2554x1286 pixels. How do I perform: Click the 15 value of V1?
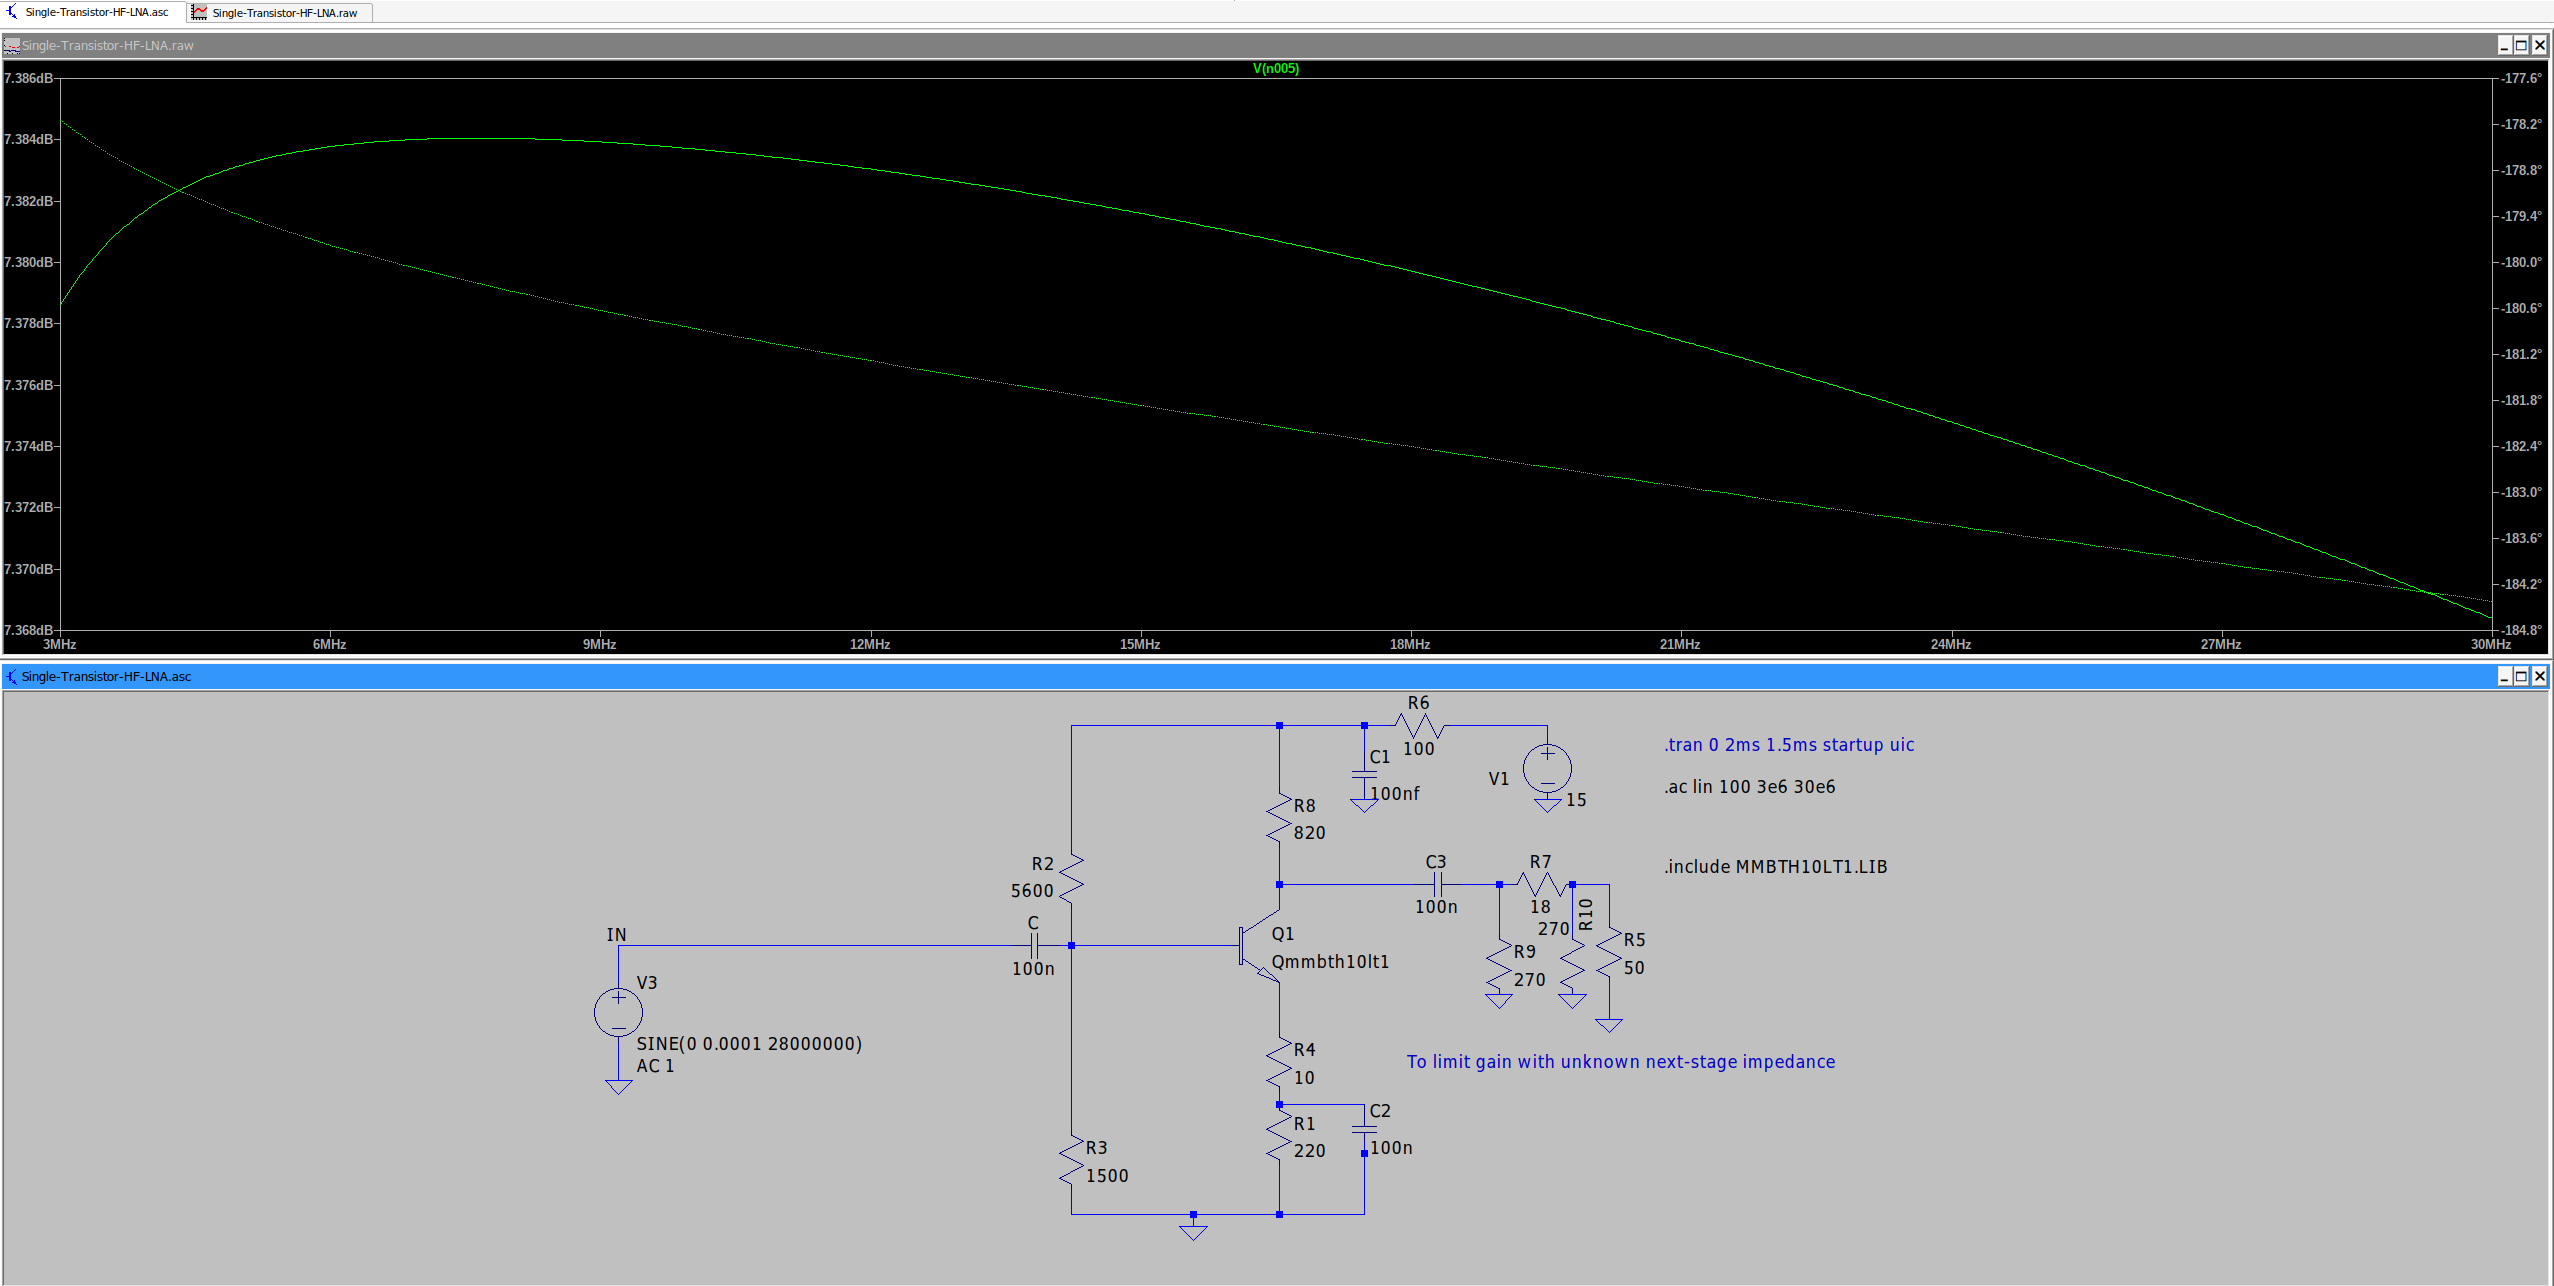[1576, 800]
